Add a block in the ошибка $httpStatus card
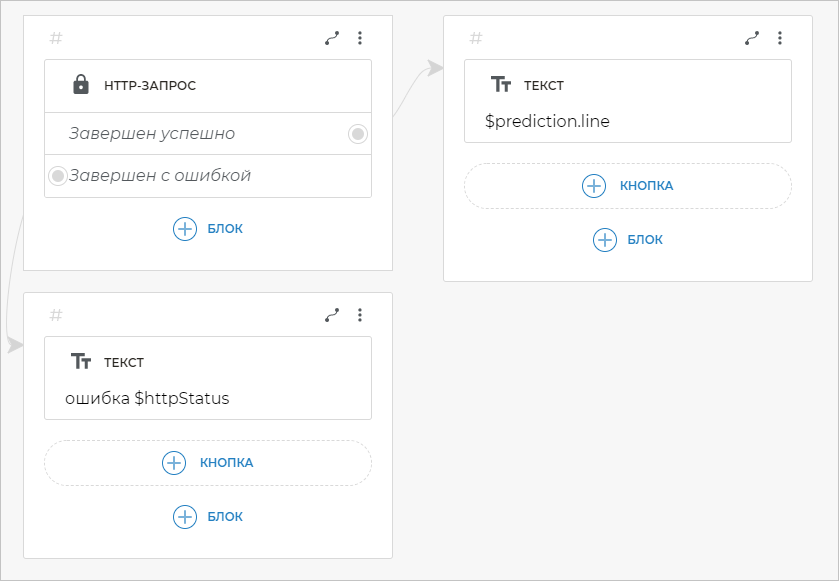The image size is (839, 581). 208,517
